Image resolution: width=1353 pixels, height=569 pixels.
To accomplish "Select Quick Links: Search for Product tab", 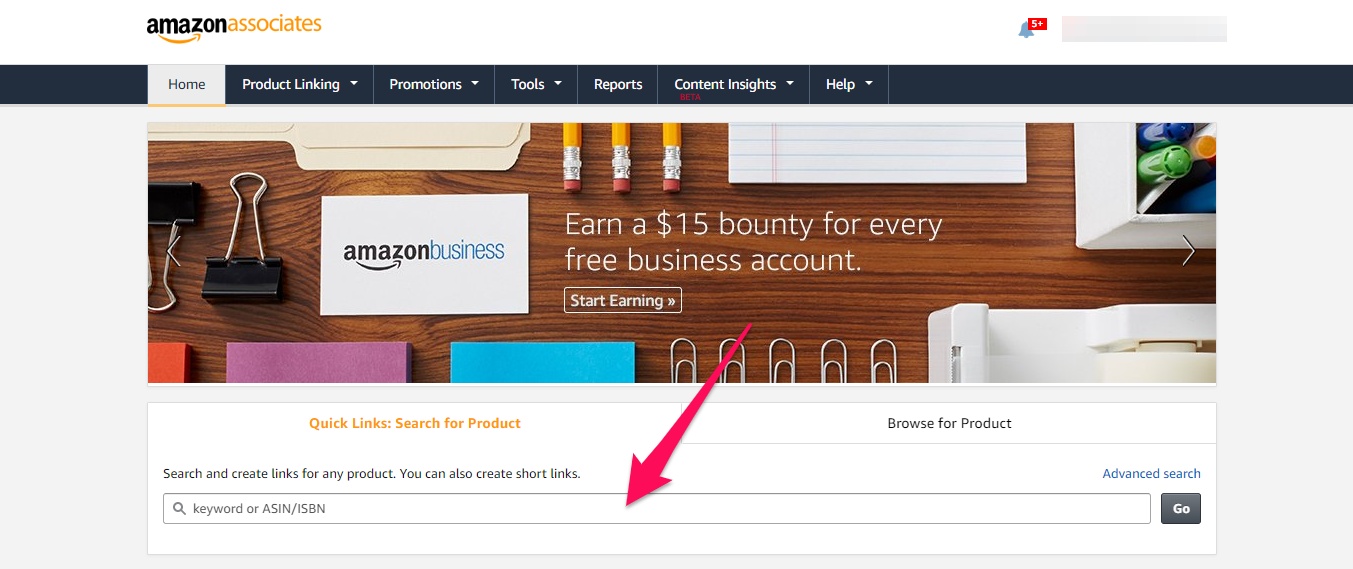I will click(414, 423).
